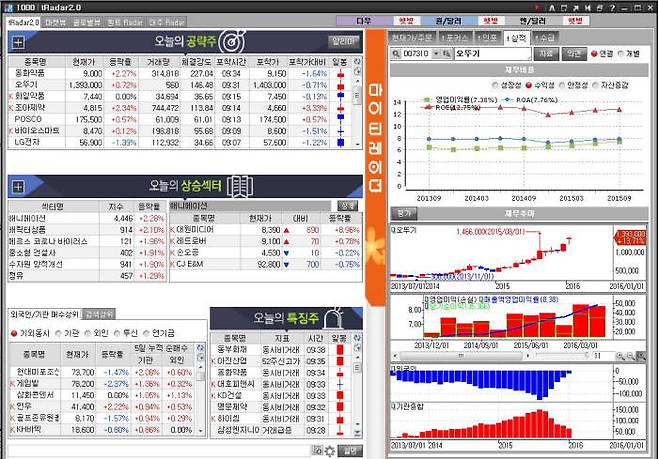The image size is (658, 459).
Task: Click the zoom-out magnifier on chart toolbar
Action: click(x=630, y=356)
